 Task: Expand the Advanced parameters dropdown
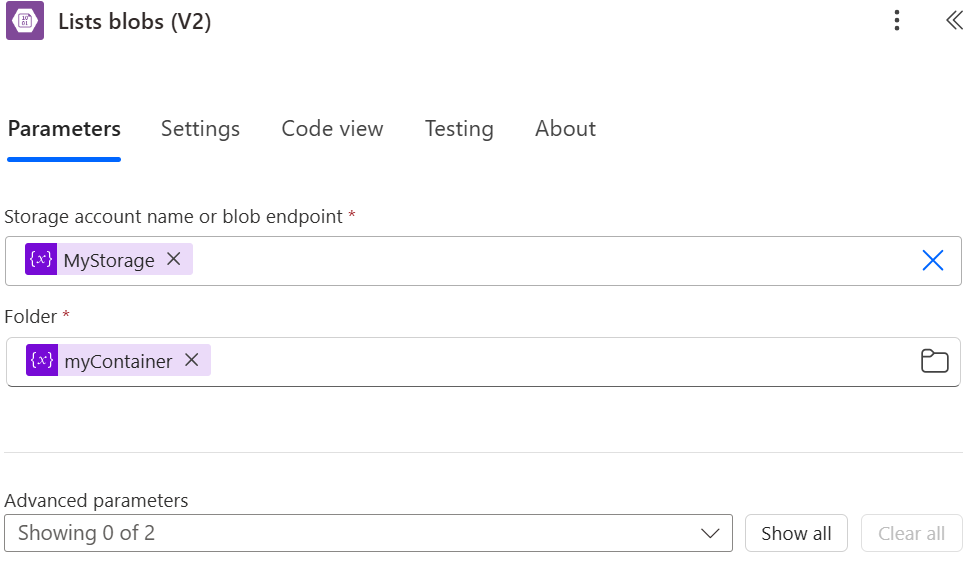(368, 533)
